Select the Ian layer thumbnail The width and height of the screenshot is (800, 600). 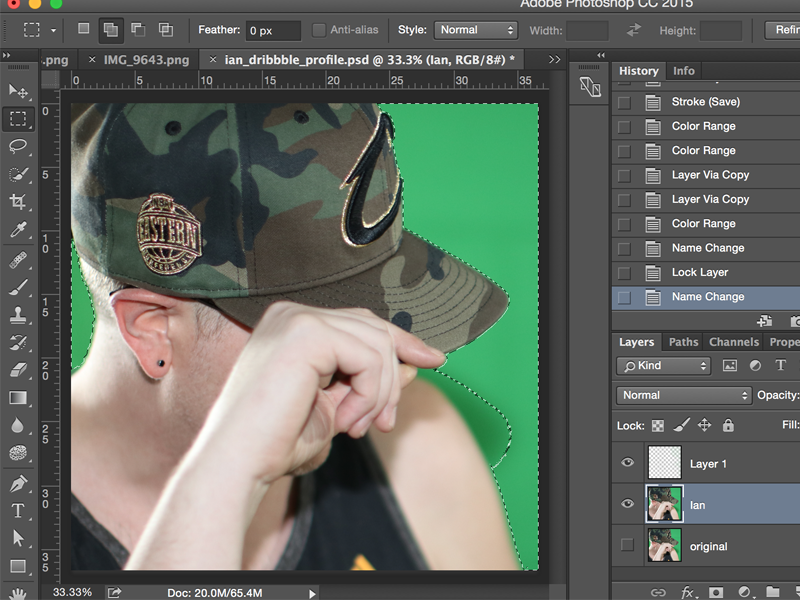pos(663,504)
